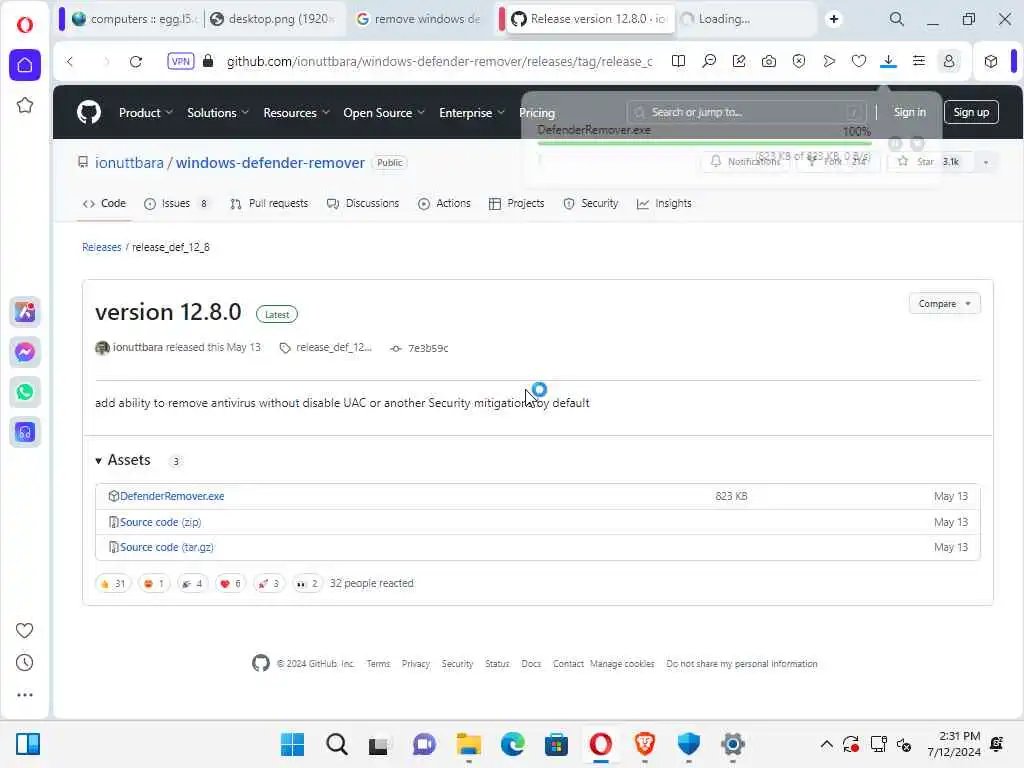The image size is (1024, 768).
Task: Expand the Product dropdown menu
Action: tap(146, 112)
